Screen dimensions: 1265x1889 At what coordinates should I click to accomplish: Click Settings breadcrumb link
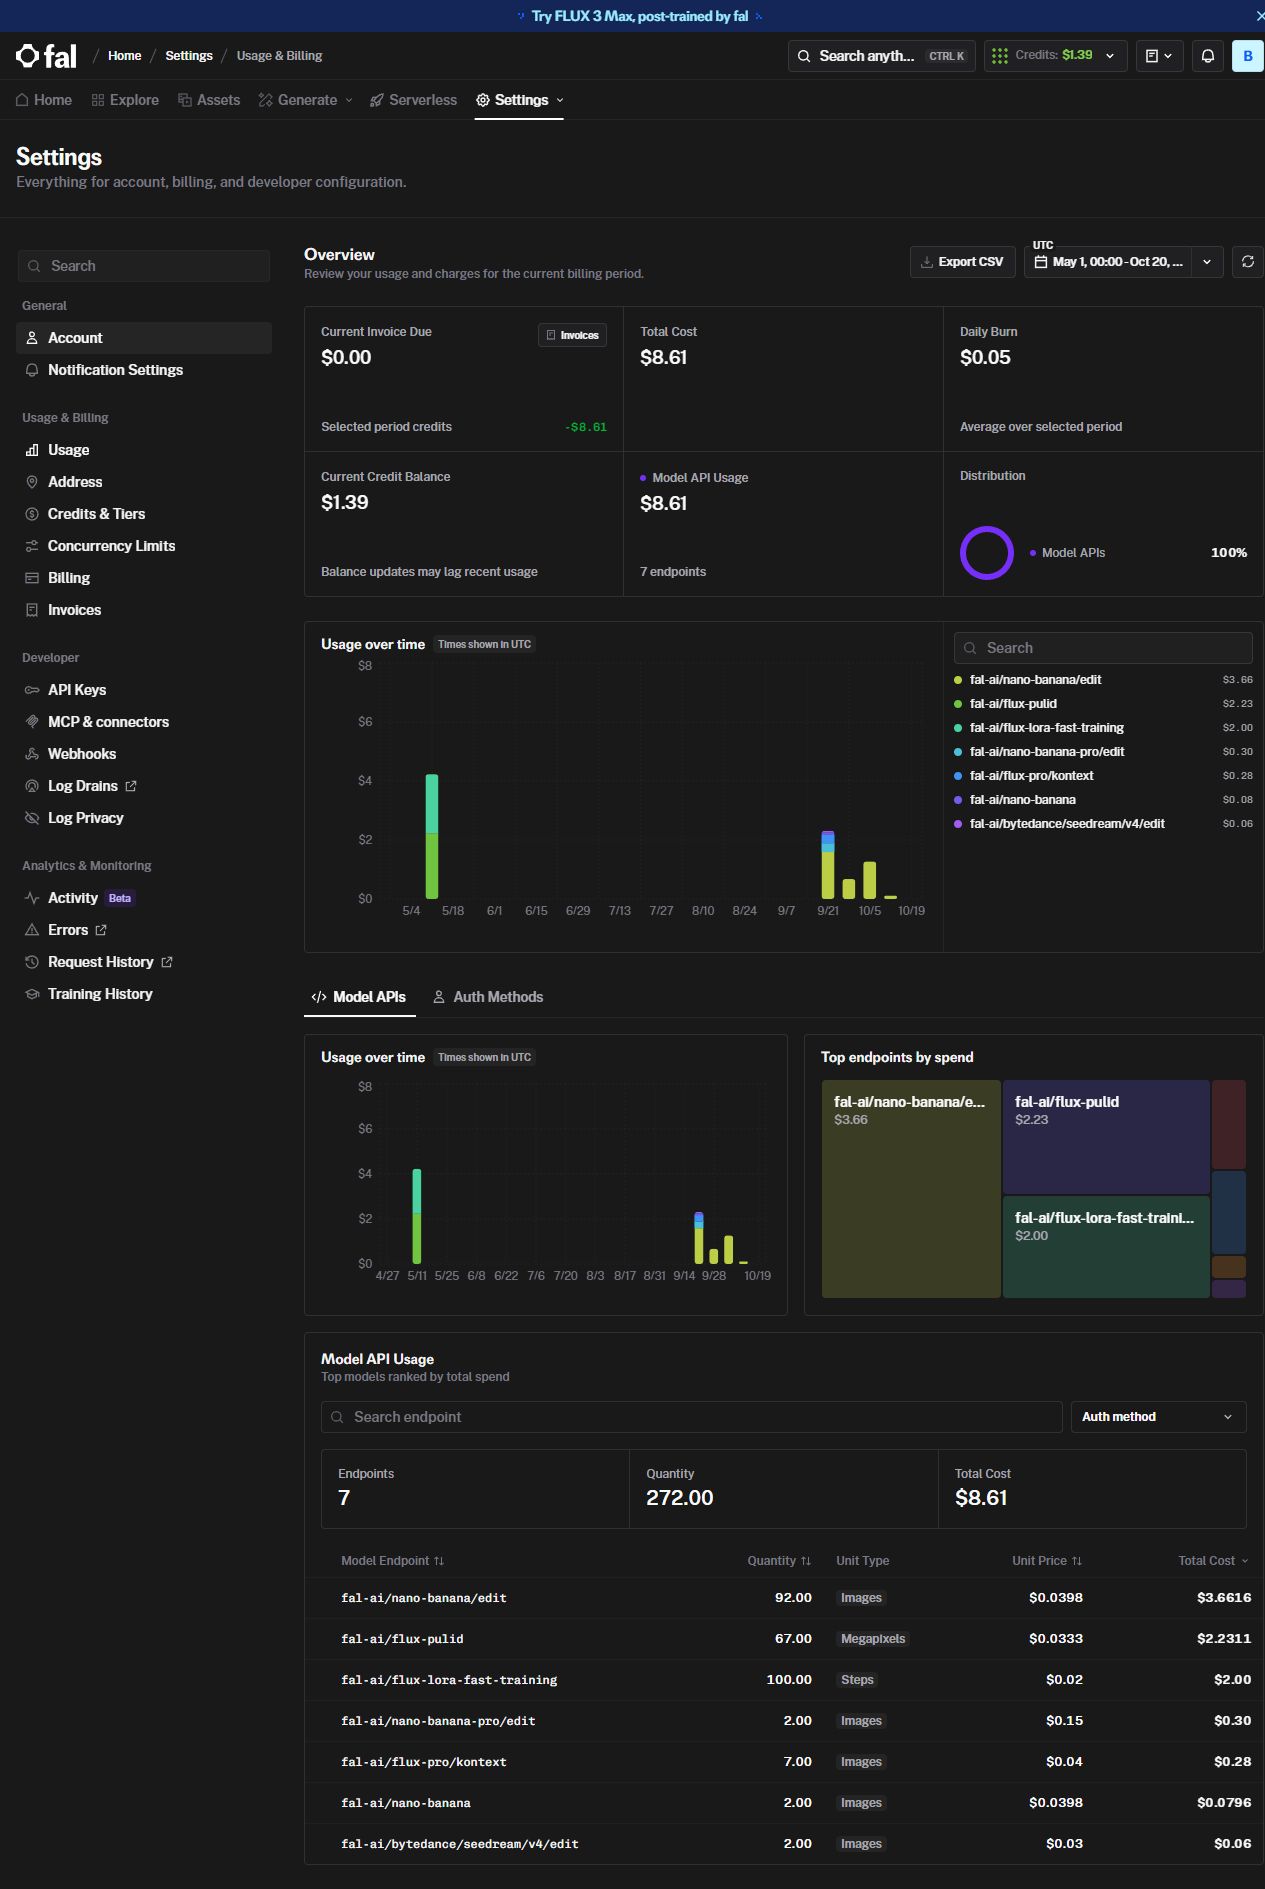(189, 56)
